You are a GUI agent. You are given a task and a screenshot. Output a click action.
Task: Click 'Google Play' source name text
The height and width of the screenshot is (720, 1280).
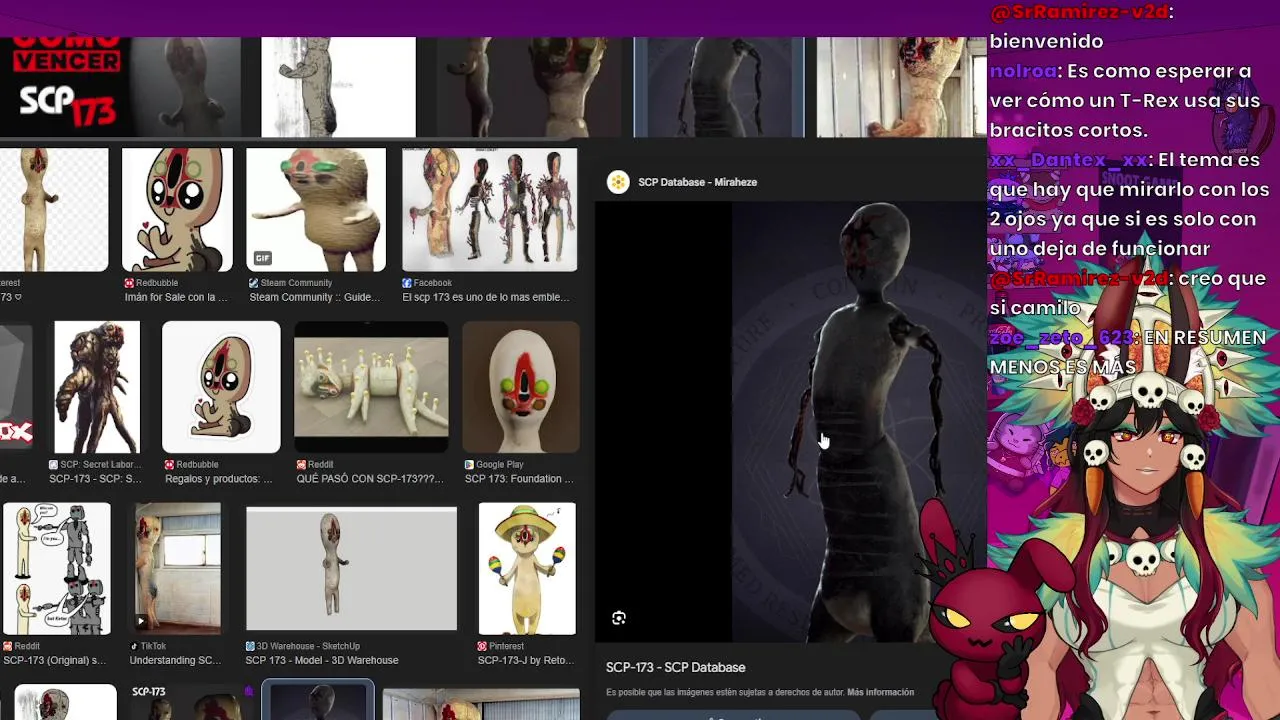click(500, 465)
